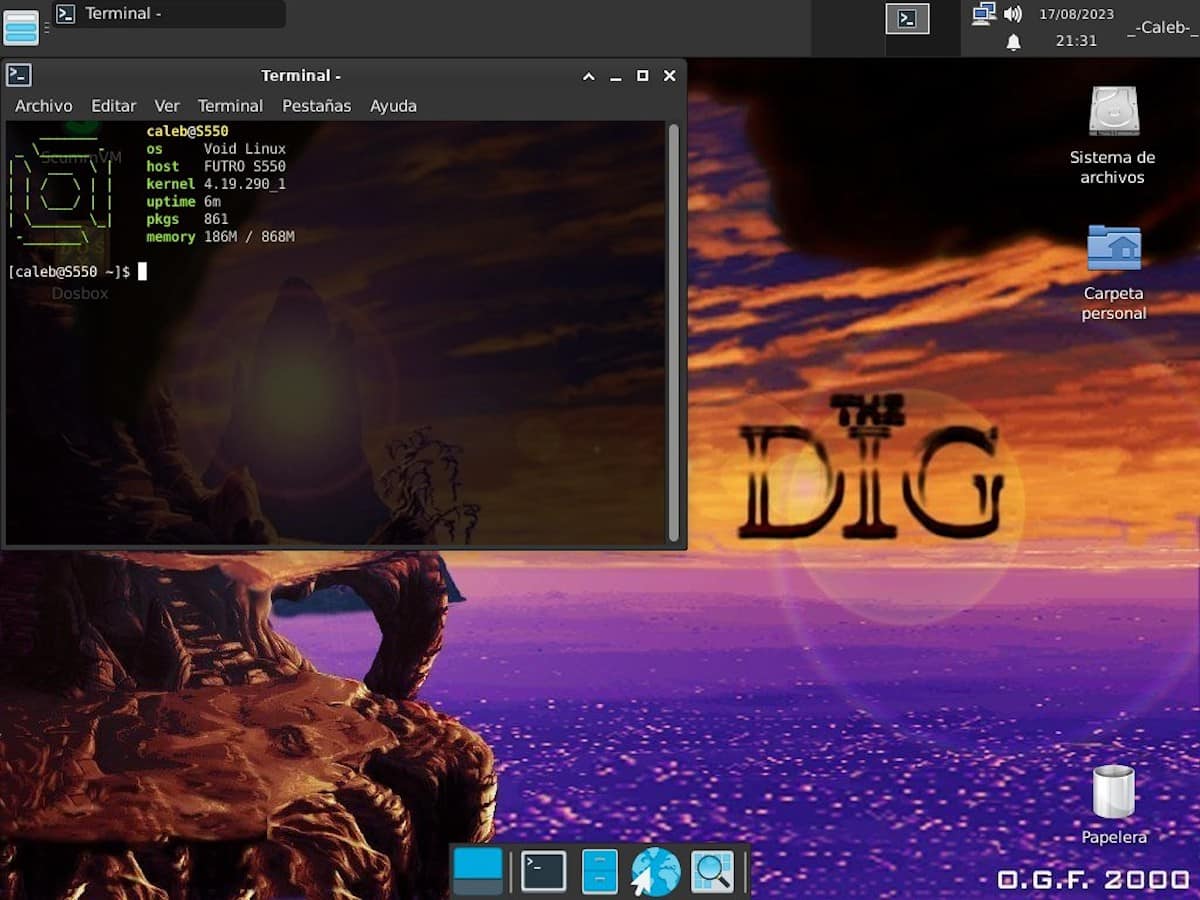Open the network connection tray icon

click(x=984, y=14)
